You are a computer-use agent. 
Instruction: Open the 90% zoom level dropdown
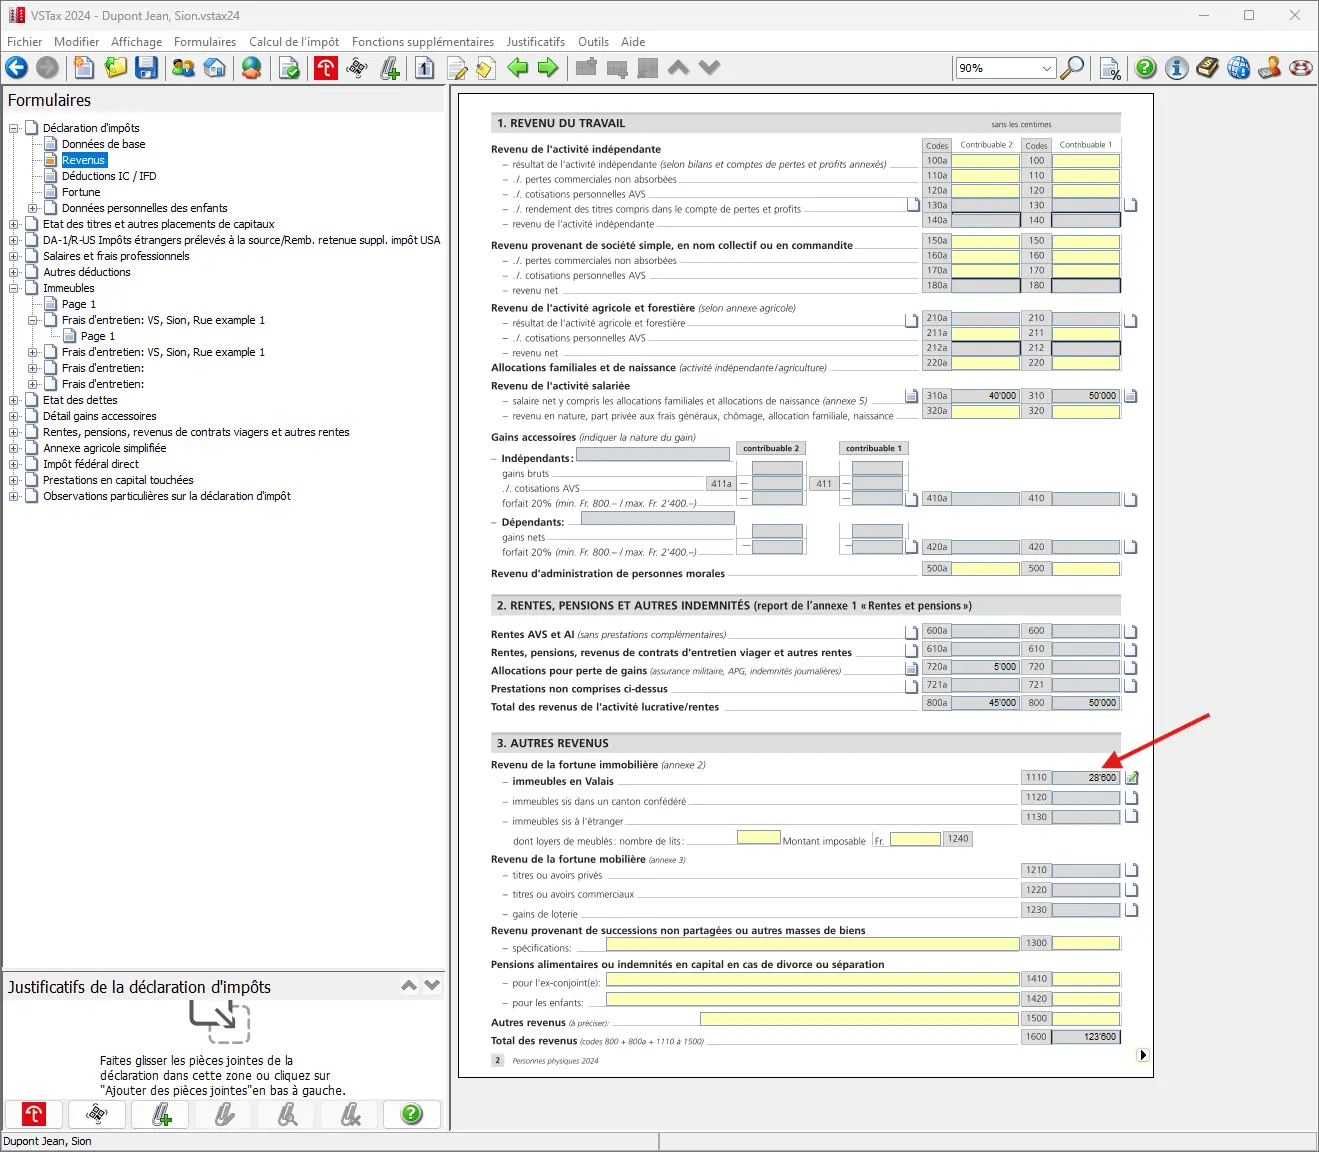point(1047,68)
